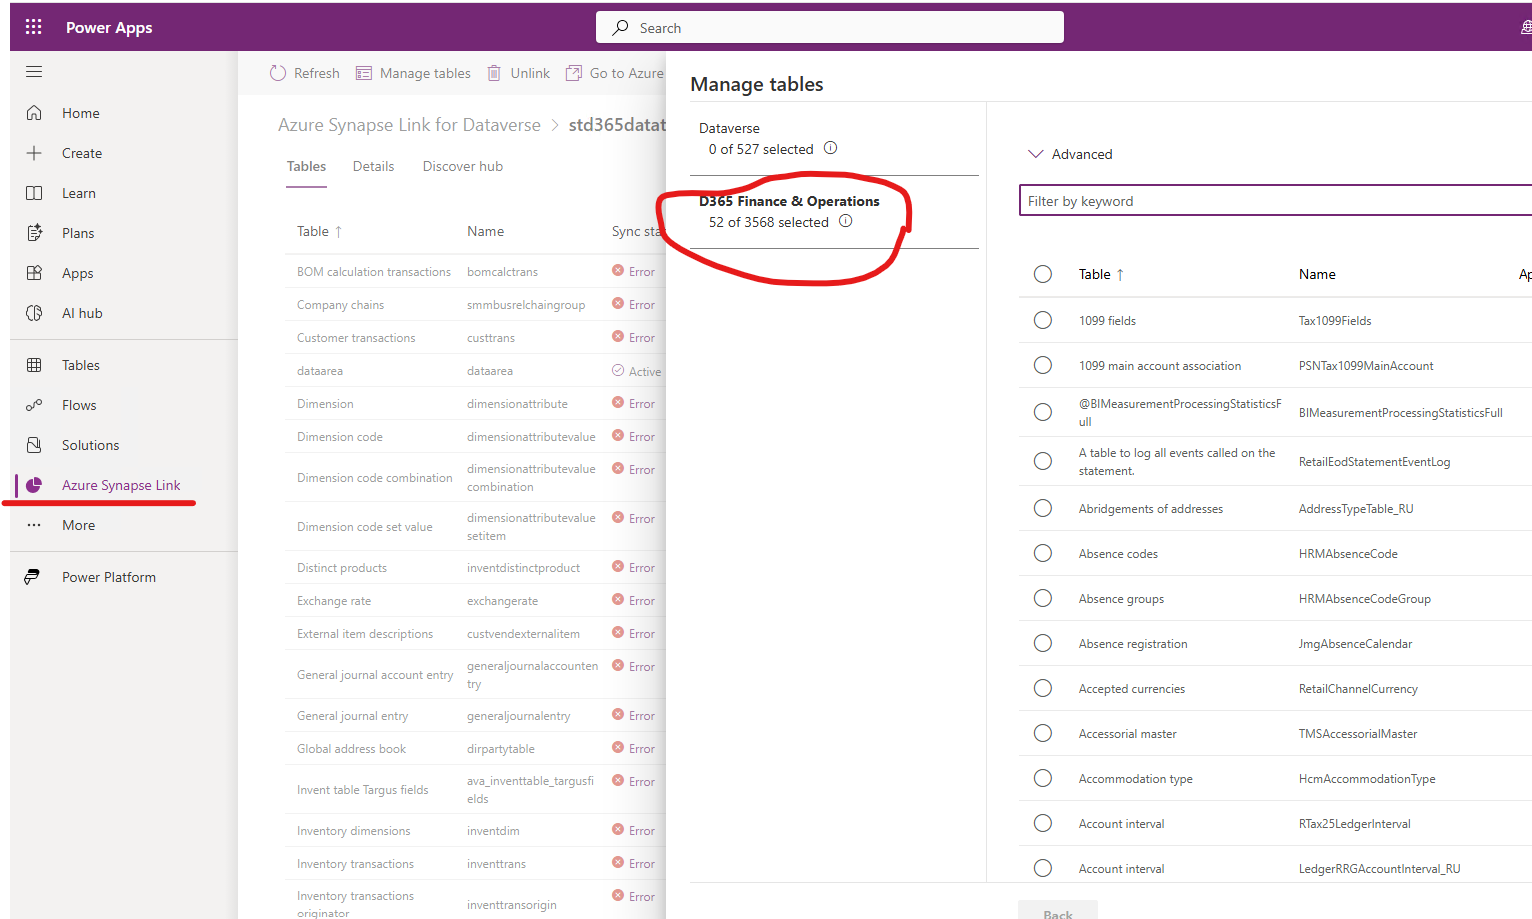Select the Absence groups row circle

click(x=1043, y=598)
